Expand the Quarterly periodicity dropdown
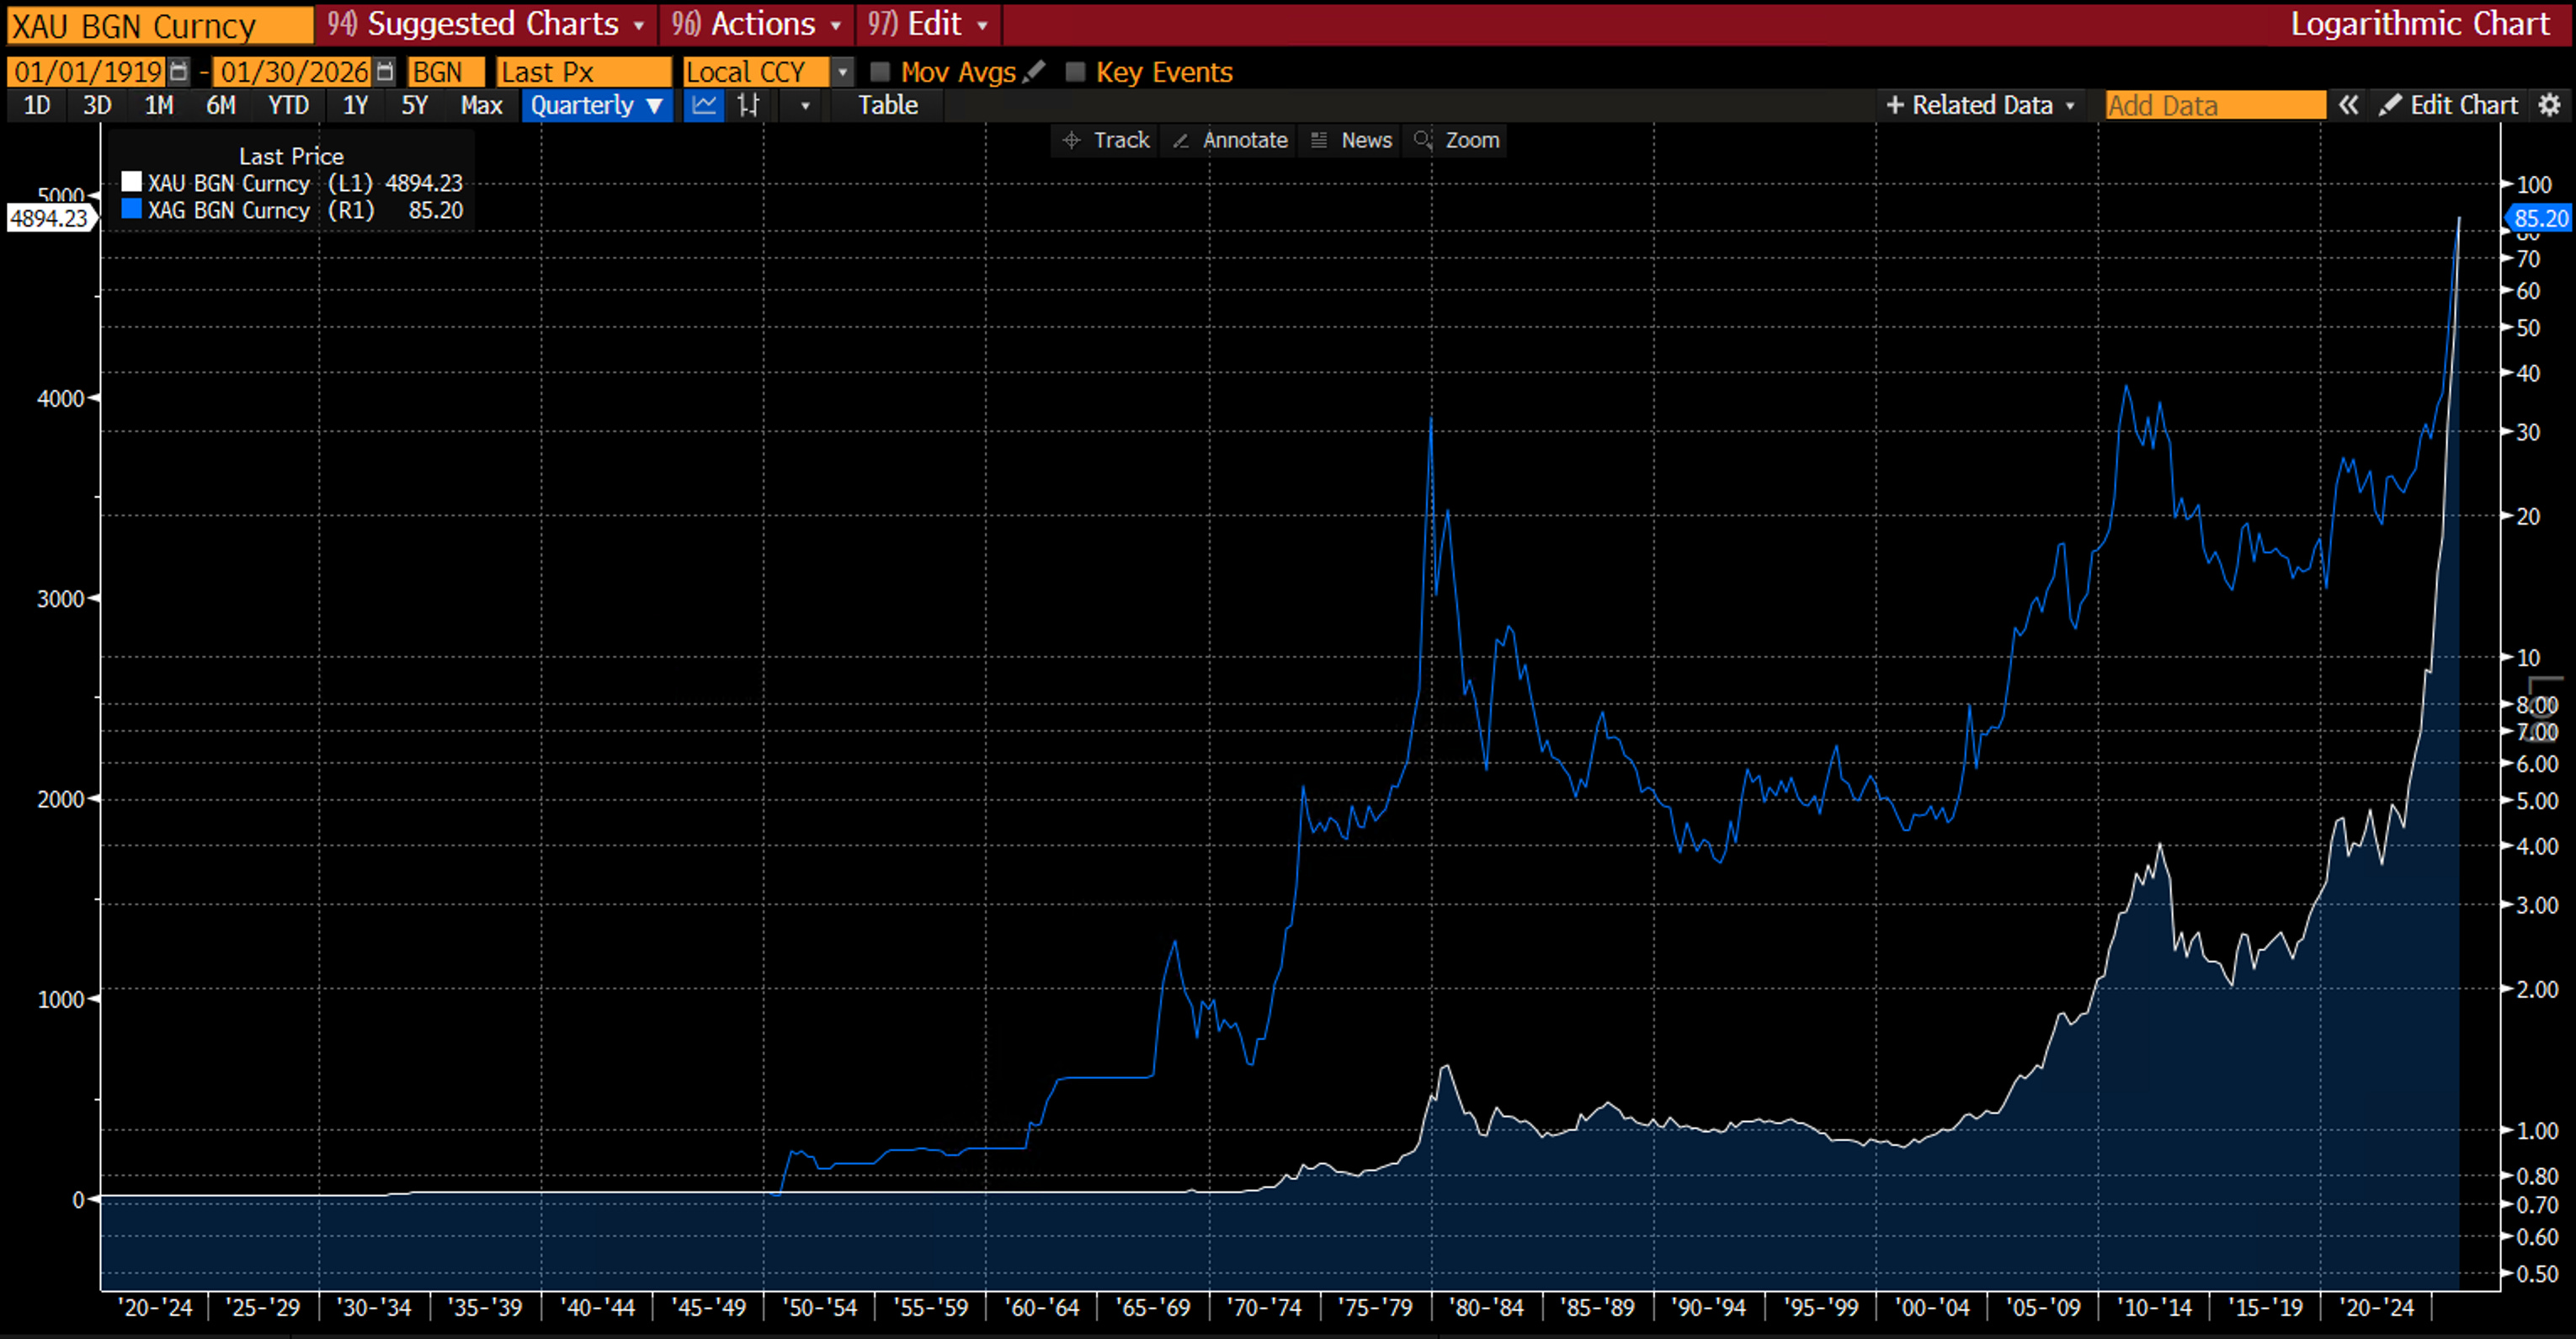 pos(597,105)
